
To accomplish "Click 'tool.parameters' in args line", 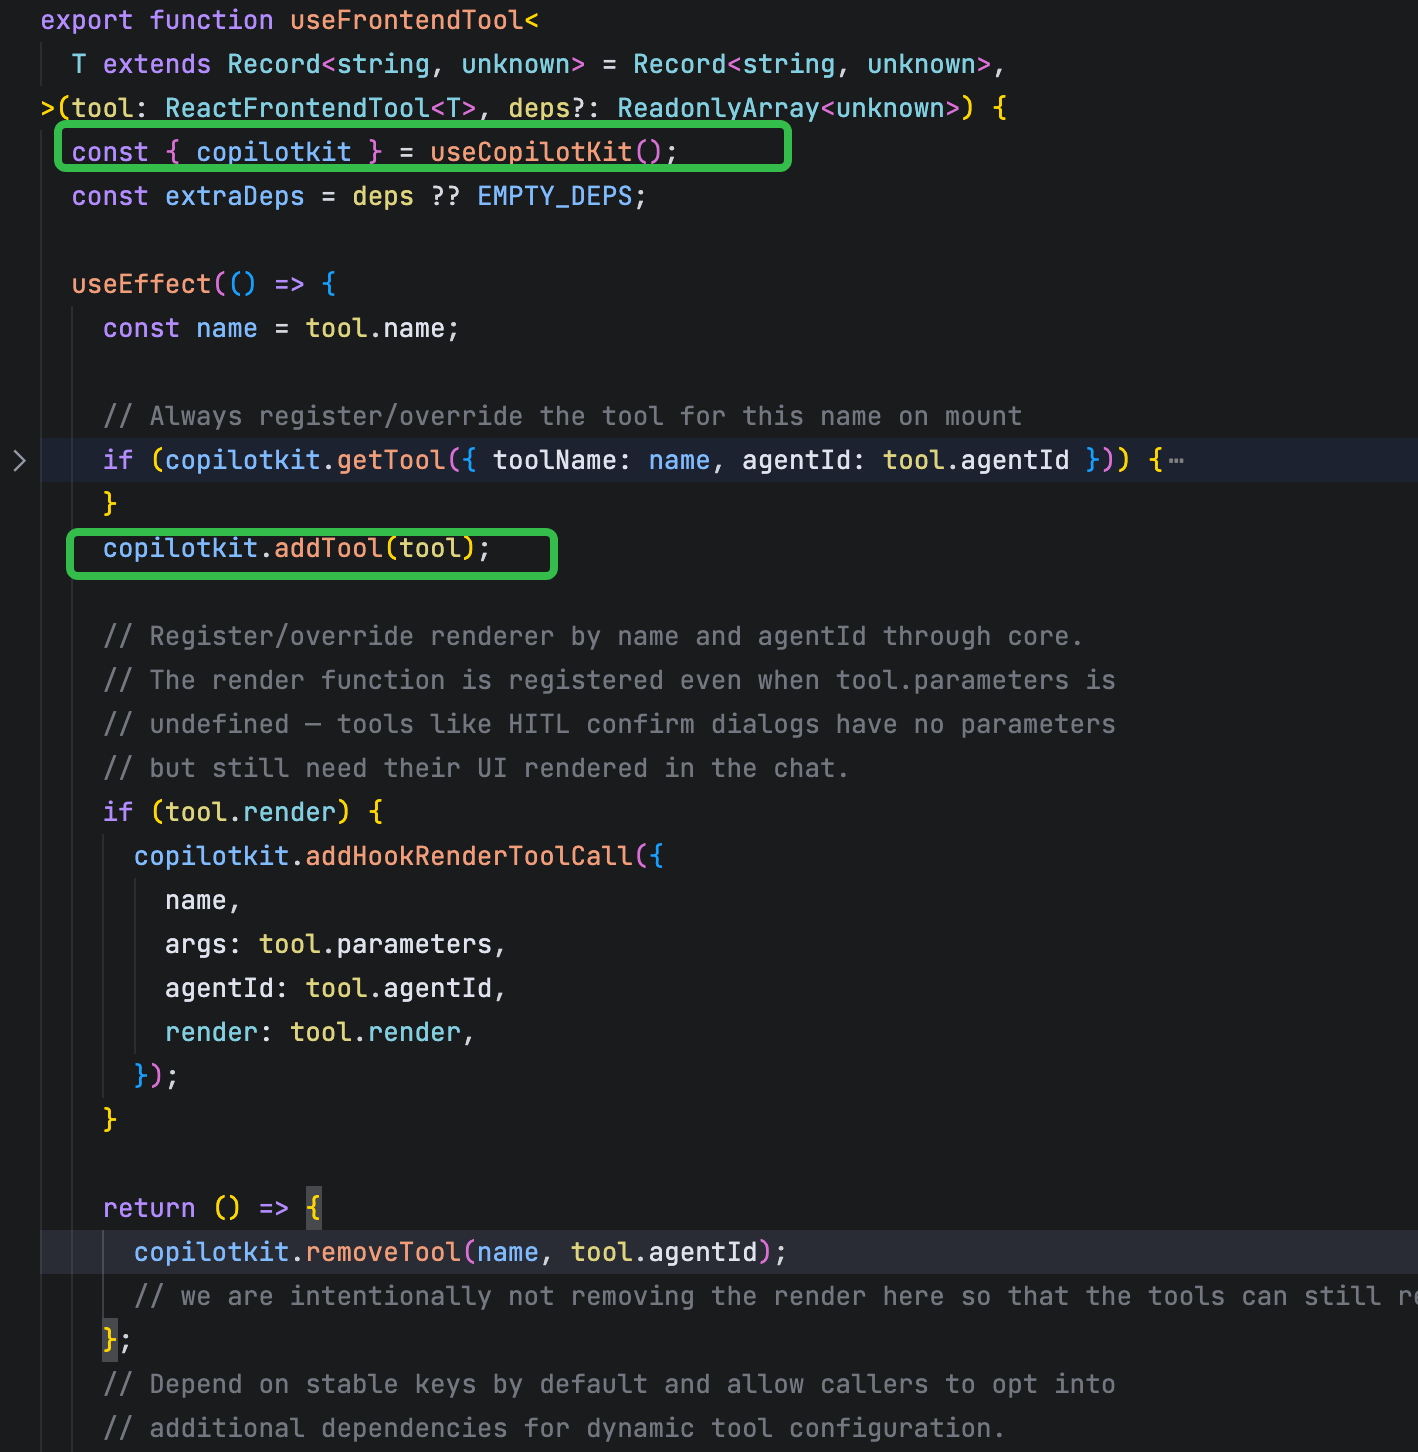I will click(x=375, y=944).
